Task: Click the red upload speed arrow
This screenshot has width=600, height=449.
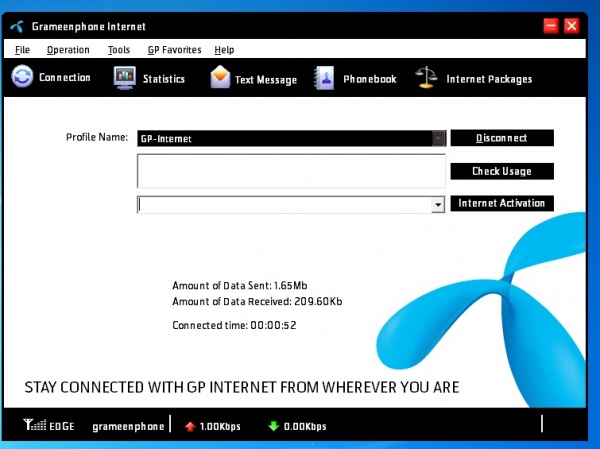Action: point(190,426)
